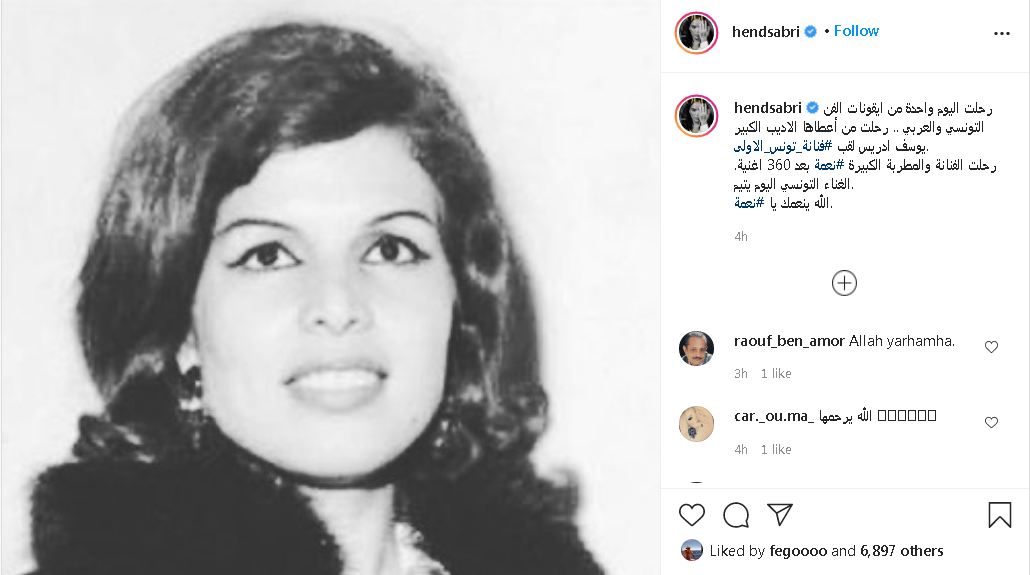Save post with bookmark icon
The image size is (1030, 575).
pyautogui.click(x=1000, y=515)
